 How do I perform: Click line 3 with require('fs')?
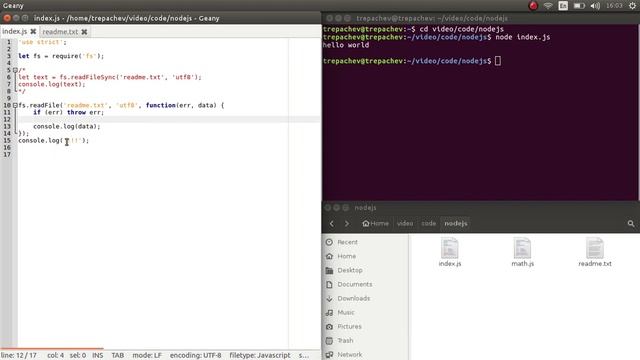click(61, 56)
